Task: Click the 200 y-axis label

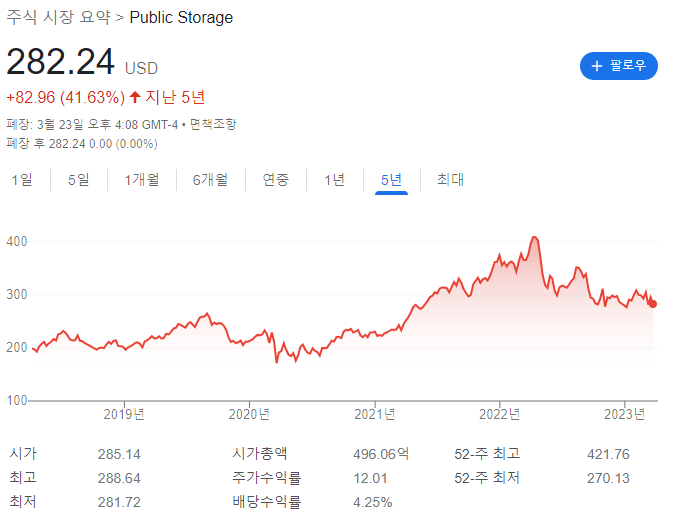Action: [17, 347]
